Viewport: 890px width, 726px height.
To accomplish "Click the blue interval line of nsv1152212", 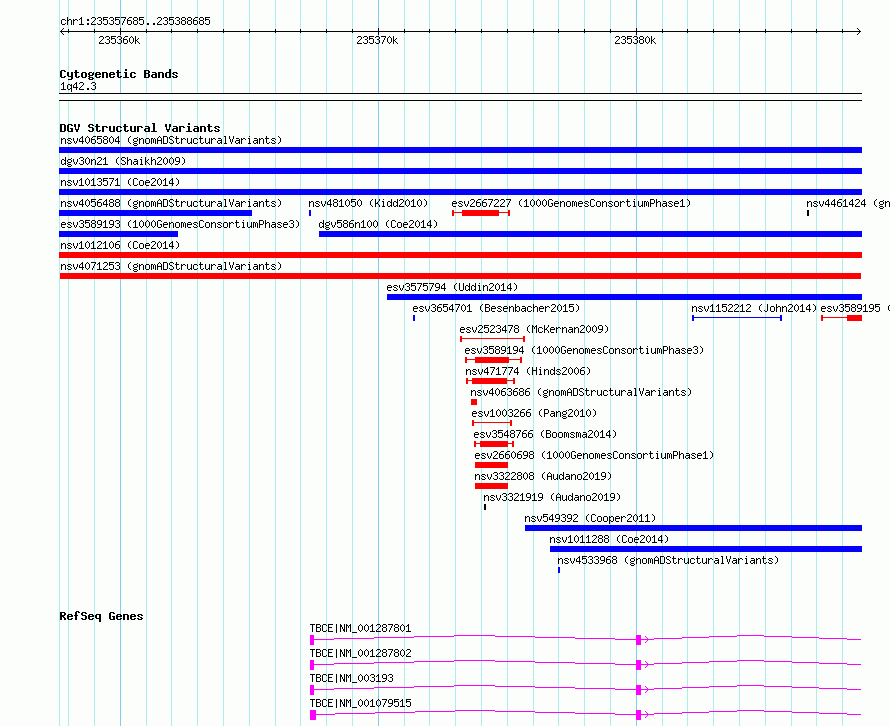I will tap(737, 318).
